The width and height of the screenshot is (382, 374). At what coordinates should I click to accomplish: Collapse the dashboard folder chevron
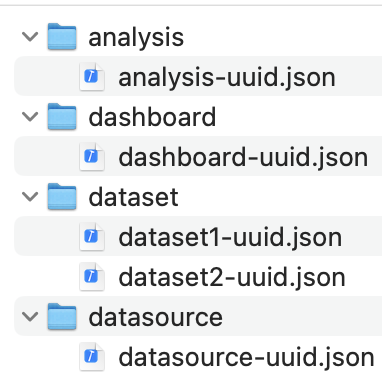click(30, 117)
